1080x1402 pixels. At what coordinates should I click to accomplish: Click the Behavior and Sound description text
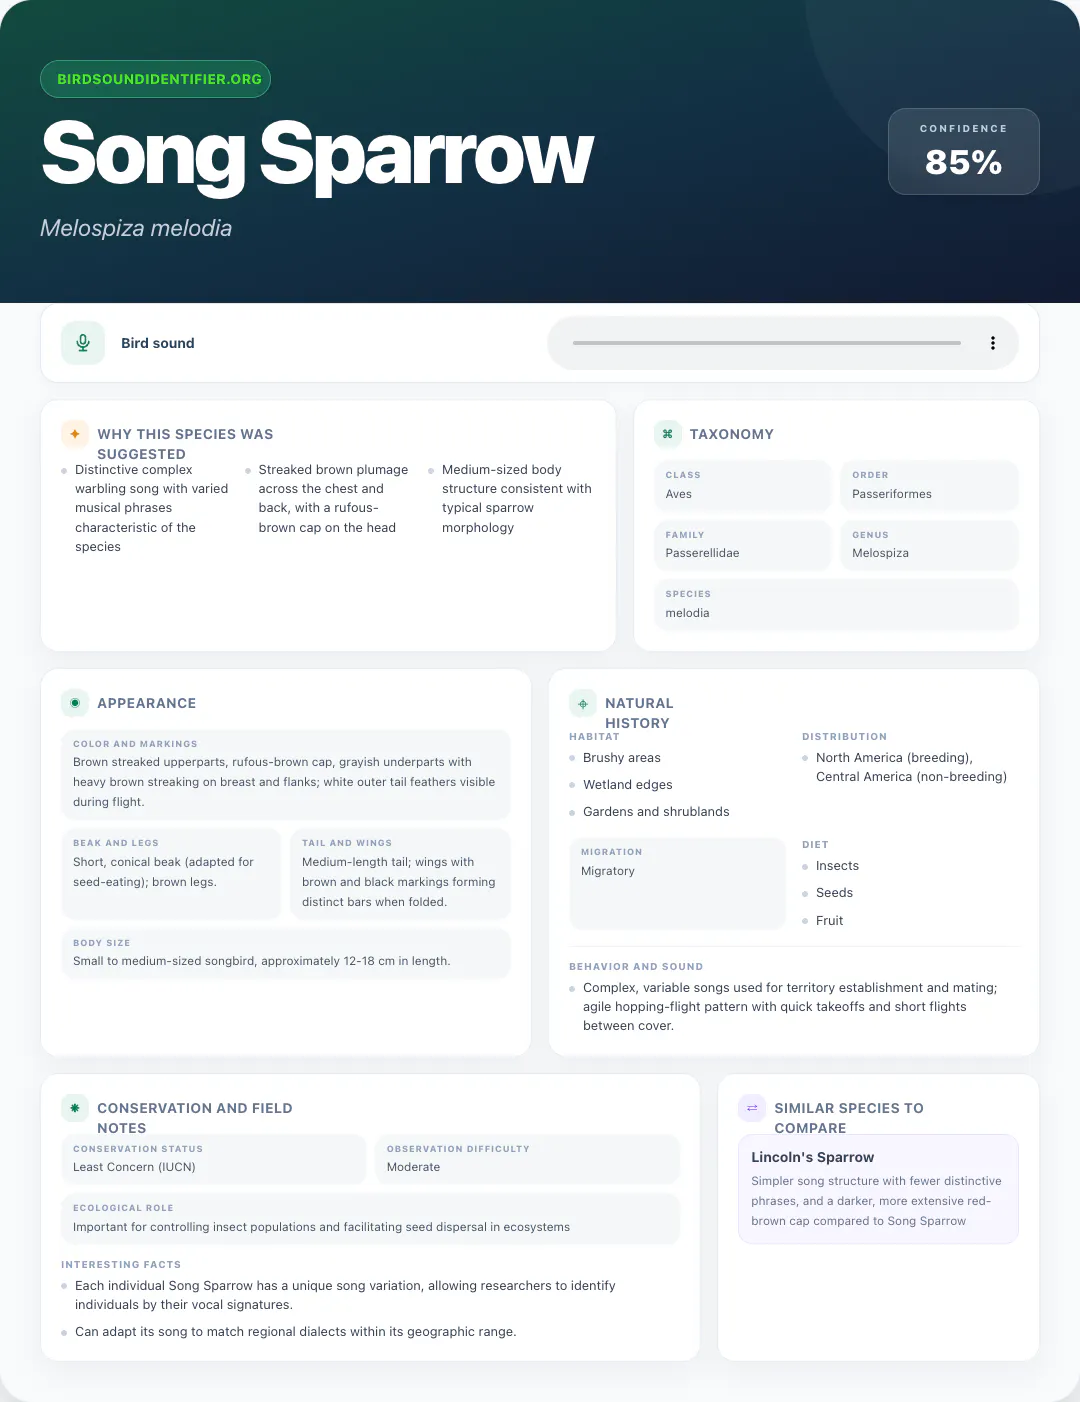pos(790,1007)
